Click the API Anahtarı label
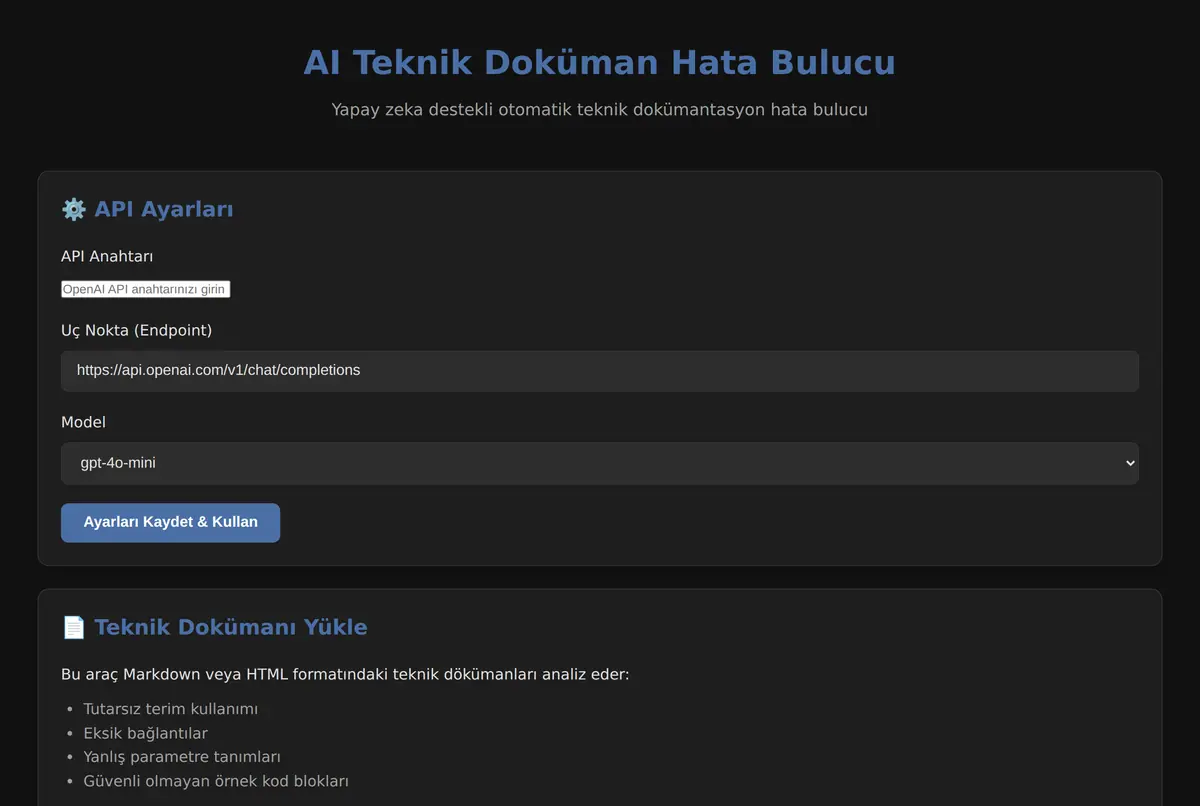 tap(107, 256)
